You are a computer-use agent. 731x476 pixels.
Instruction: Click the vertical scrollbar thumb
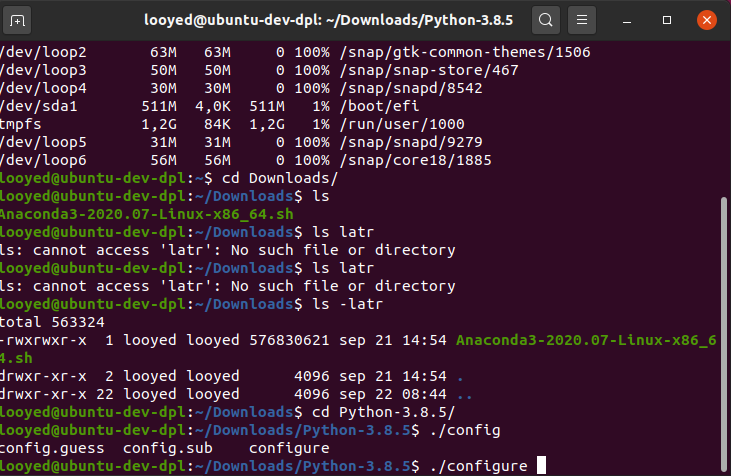point(725,330)
